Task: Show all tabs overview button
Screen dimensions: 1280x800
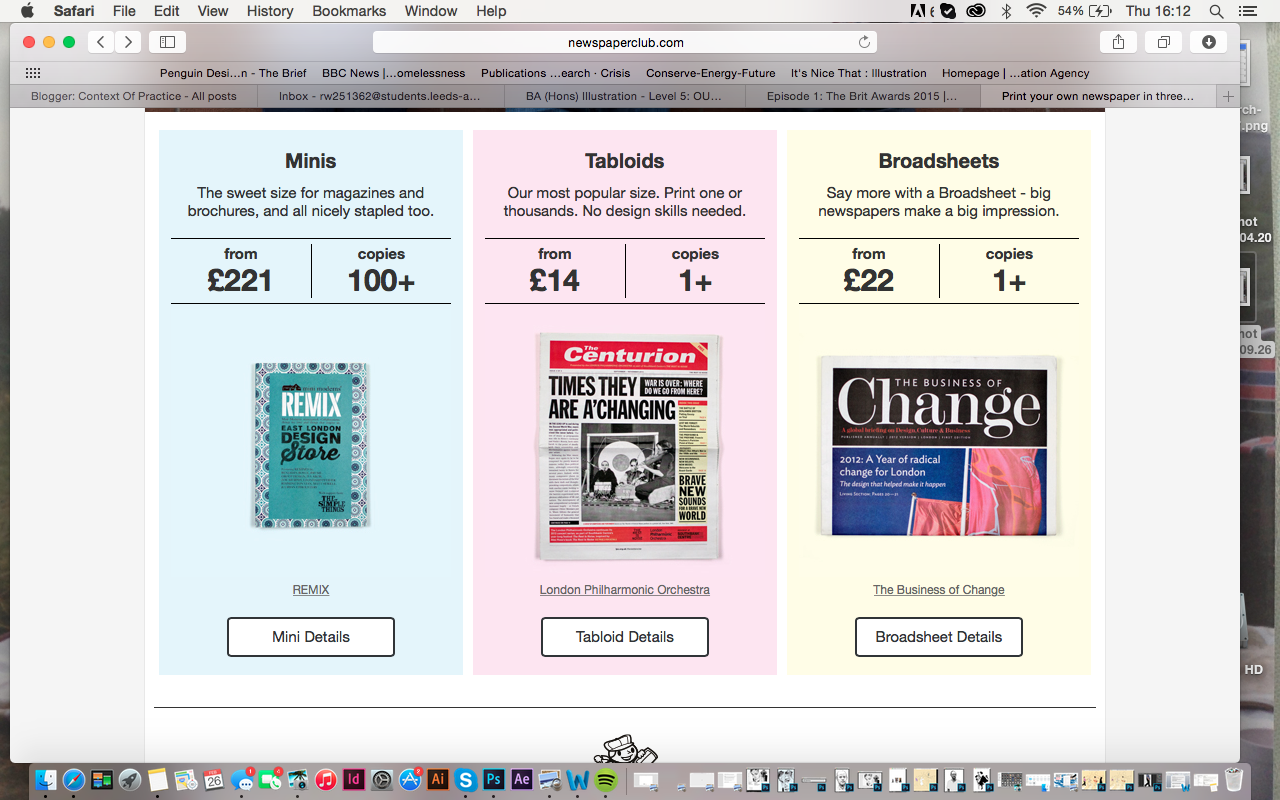Action: pyautogui.click(x=1164, y=42)
